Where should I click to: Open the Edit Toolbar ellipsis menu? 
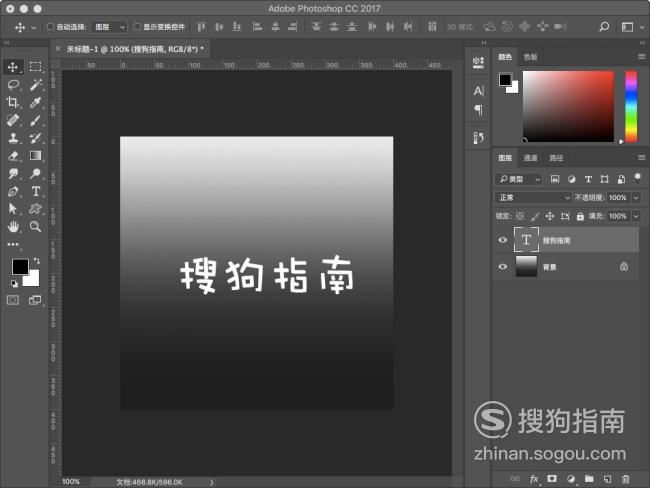(x=13, y=244)
